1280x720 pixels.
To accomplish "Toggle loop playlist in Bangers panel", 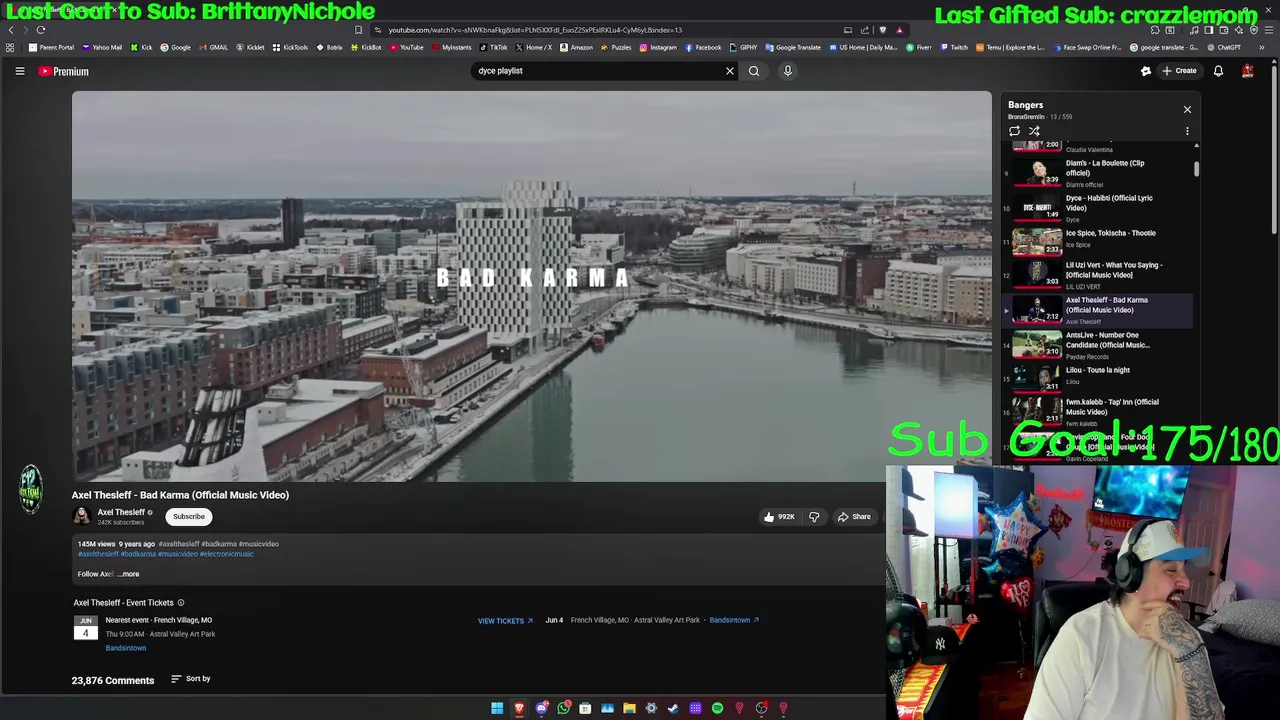I will (x=1014, y=131).
